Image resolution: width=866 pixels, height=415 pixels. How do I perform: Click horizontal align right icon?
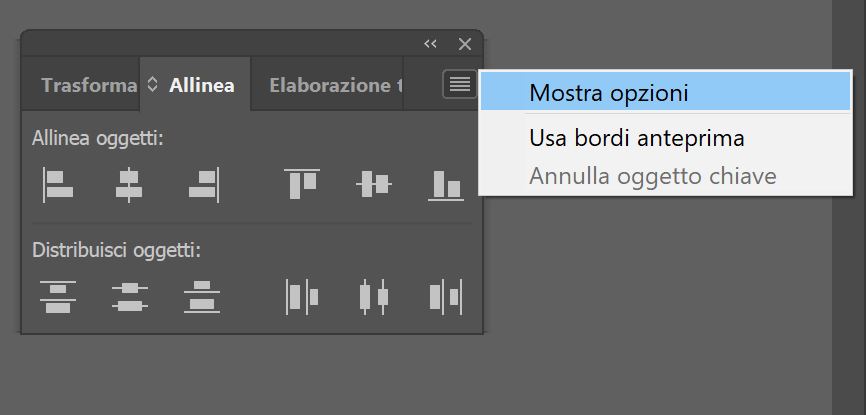coord(204,184)
